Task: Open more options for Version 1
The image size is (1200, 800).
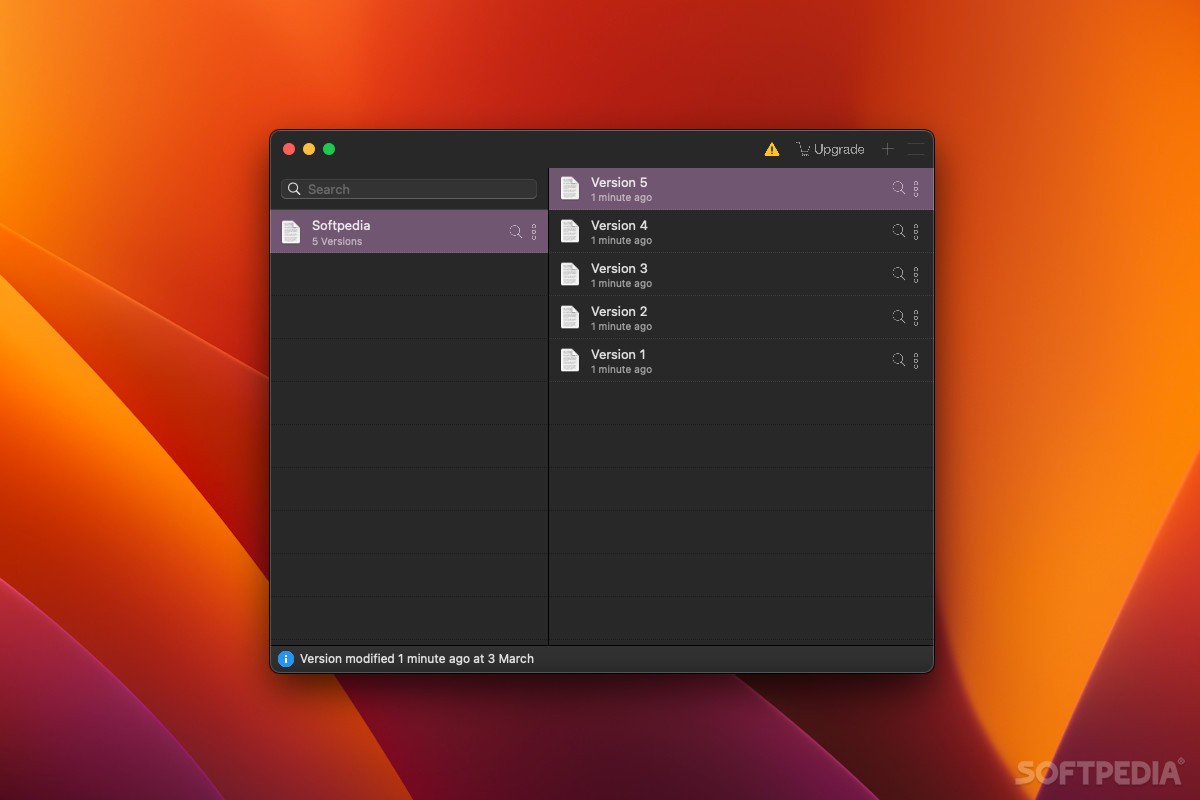Action: click(916, 360)
